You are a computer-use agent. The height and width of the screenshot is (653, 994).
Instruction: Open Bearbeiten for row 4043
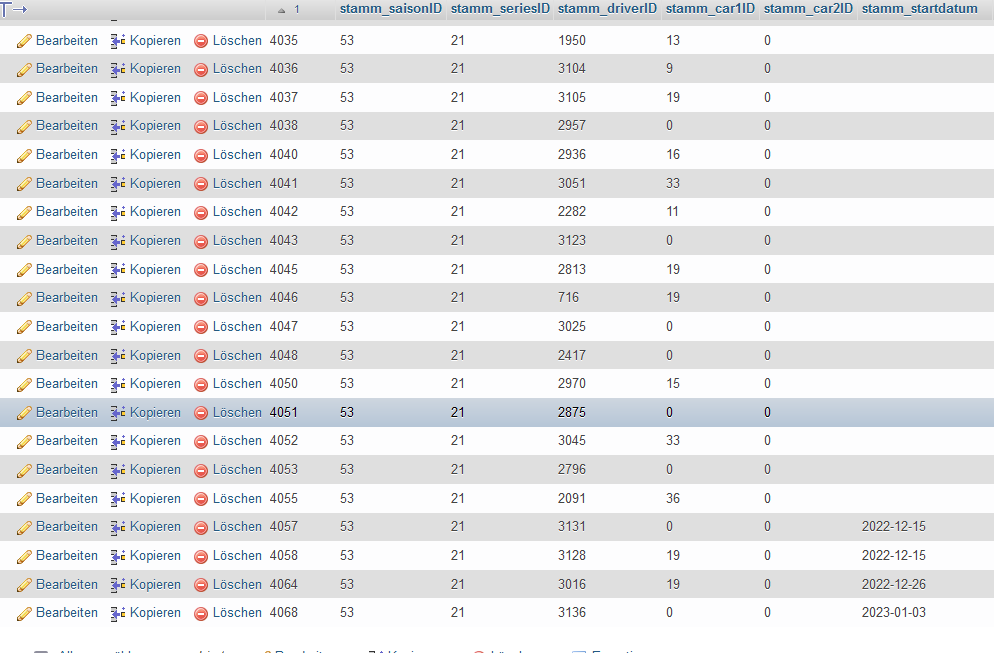pos(67,241)
